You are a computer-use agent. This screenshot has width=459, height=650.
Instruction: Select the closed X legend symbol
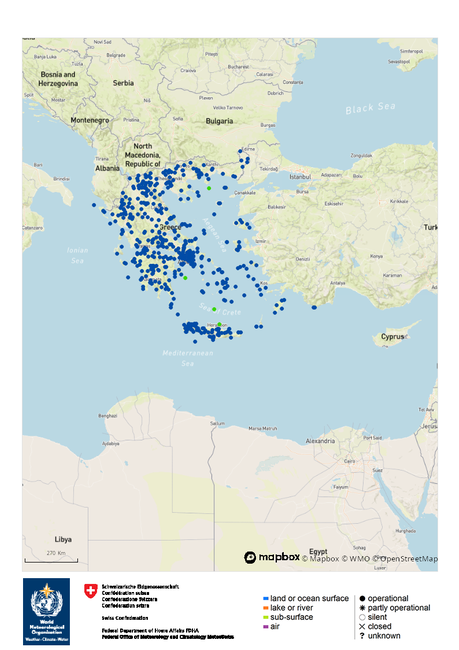point(362,626)
